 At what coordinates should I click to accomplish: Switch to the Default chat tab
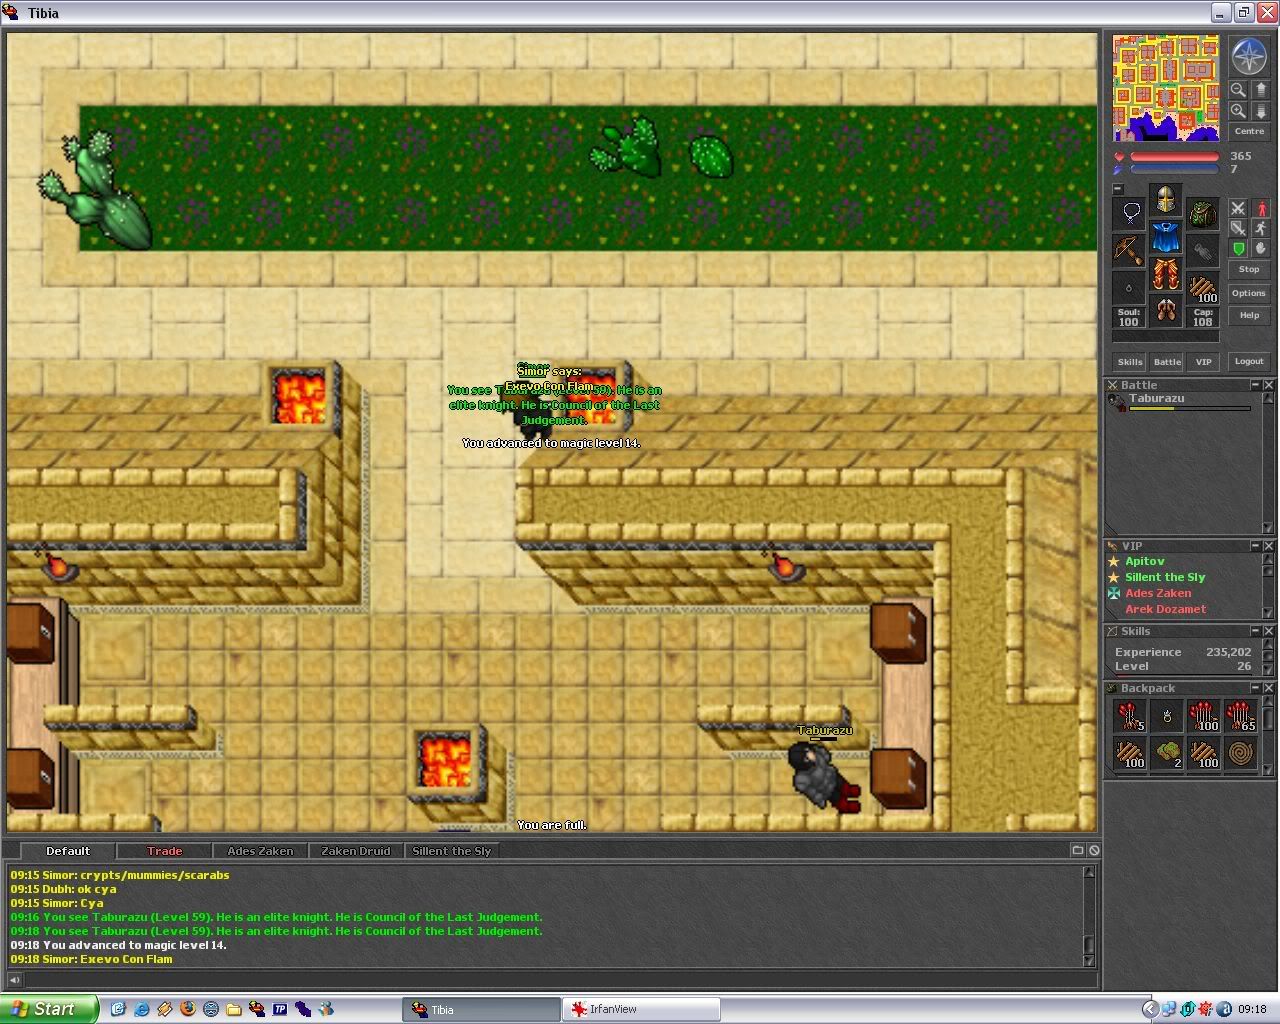click(x=68, y=851)
